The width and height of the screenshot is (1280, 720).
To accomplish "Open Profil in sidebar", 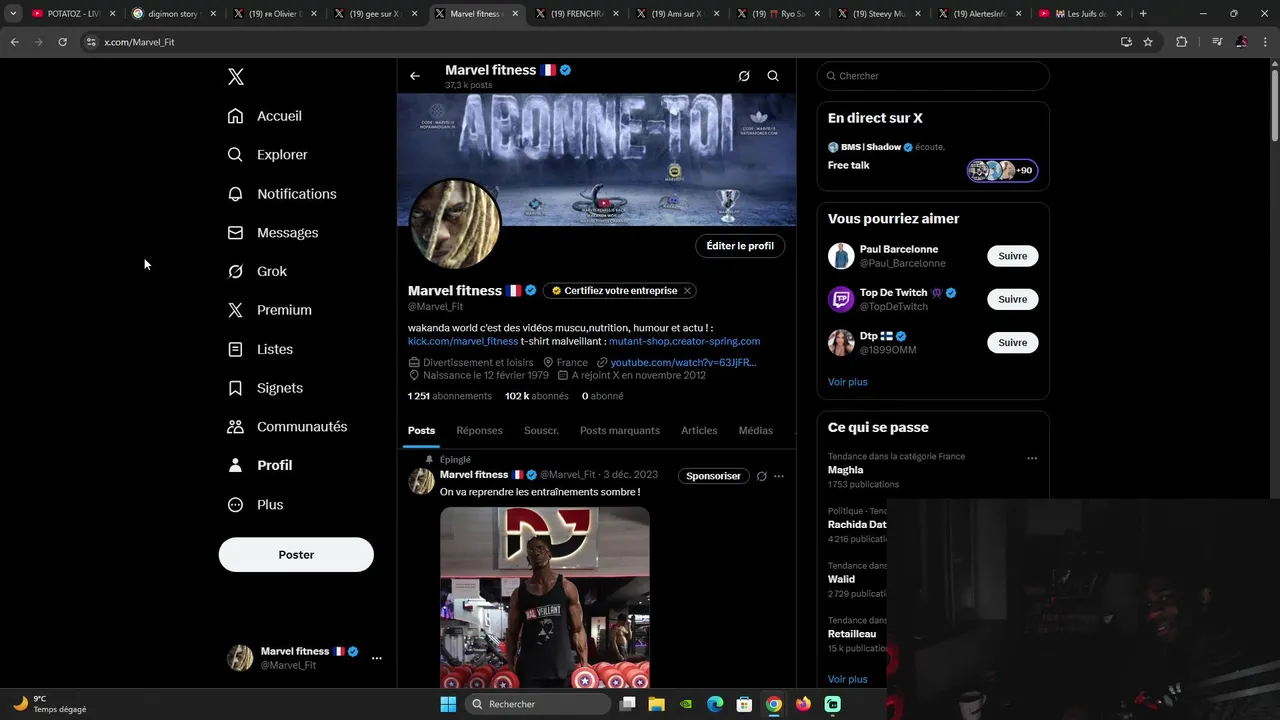I will 260,465.
